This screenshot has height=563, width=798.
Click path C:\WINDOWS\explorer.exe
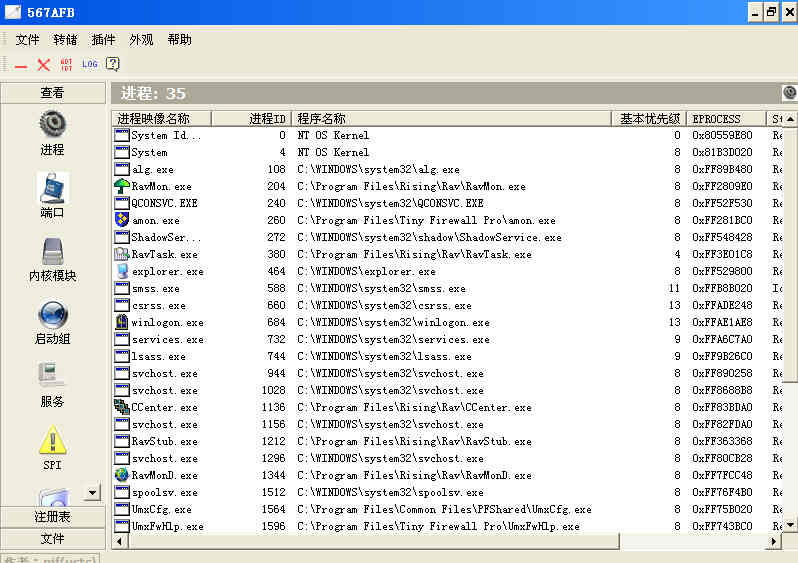coord(366,271)
